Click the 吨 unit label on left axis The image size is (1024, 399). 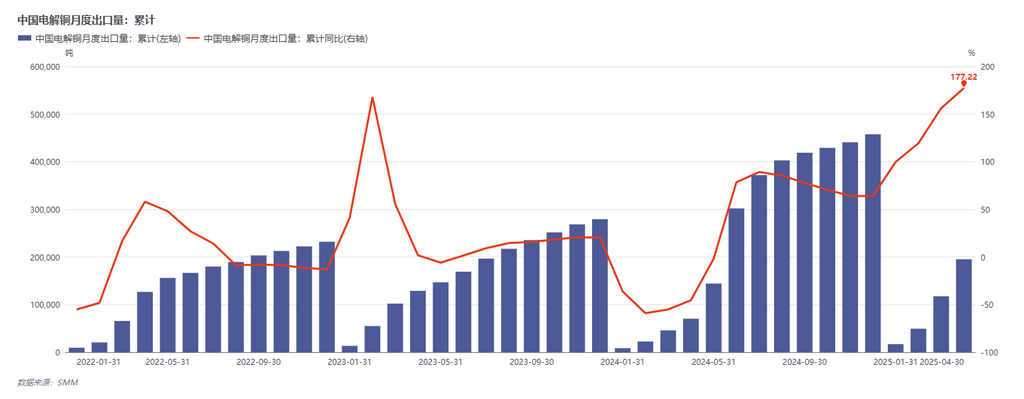69,53
